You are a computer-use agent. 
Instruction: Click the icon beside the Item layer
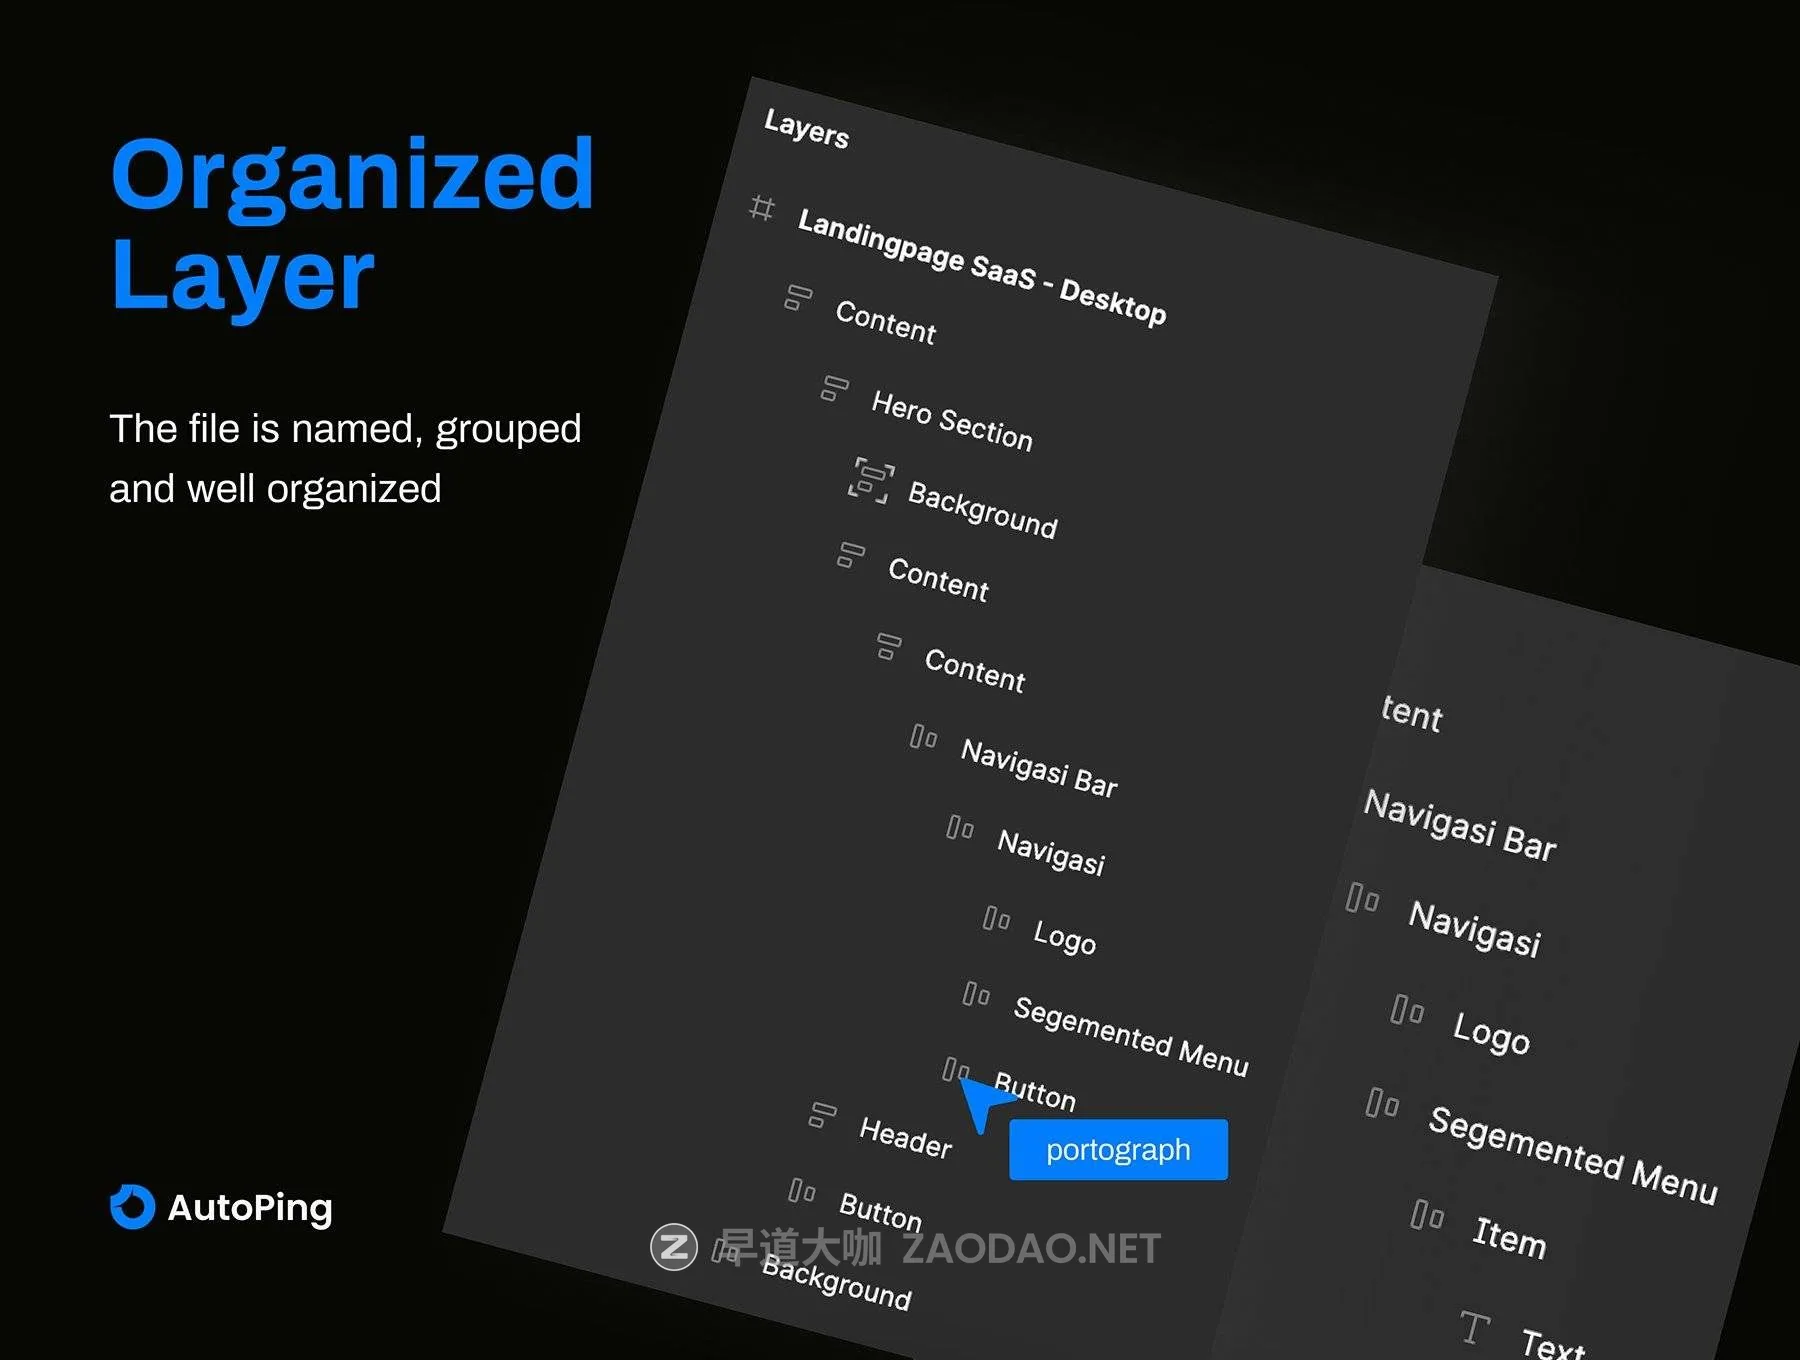1427,1215
